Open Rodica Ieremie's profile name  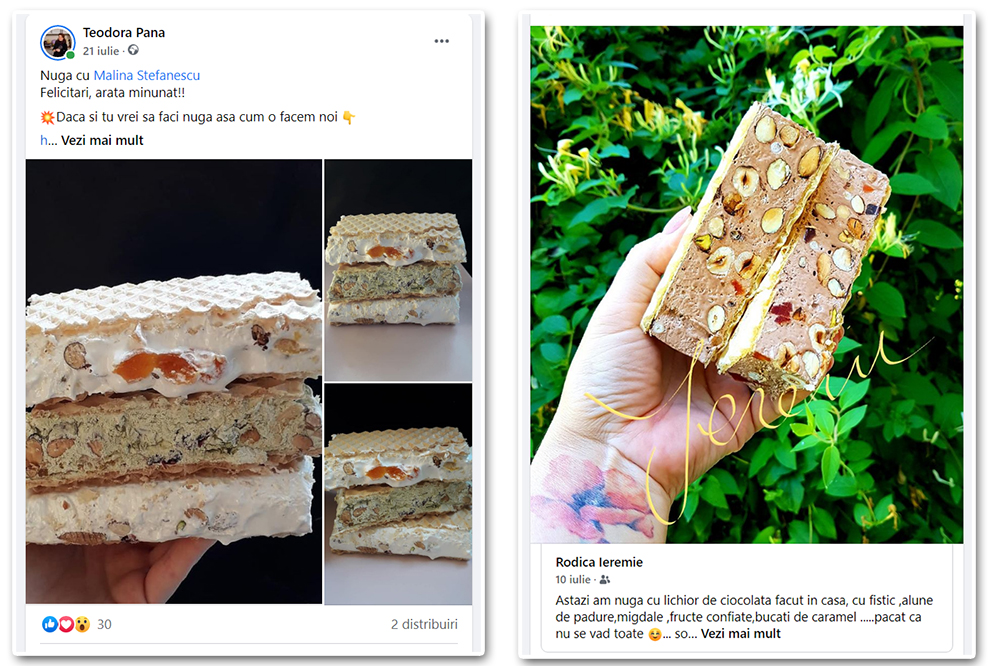(x=599, y=562)
